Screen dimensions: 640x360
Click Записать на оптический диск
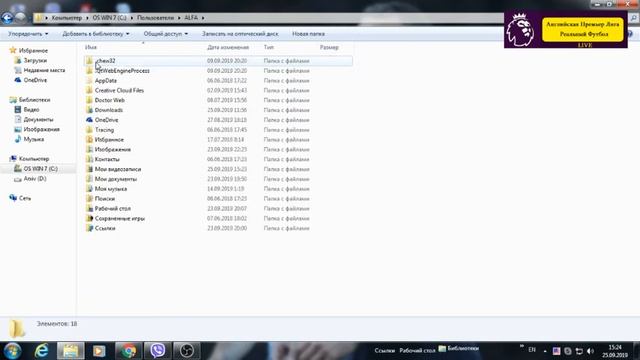pos(240,34)
